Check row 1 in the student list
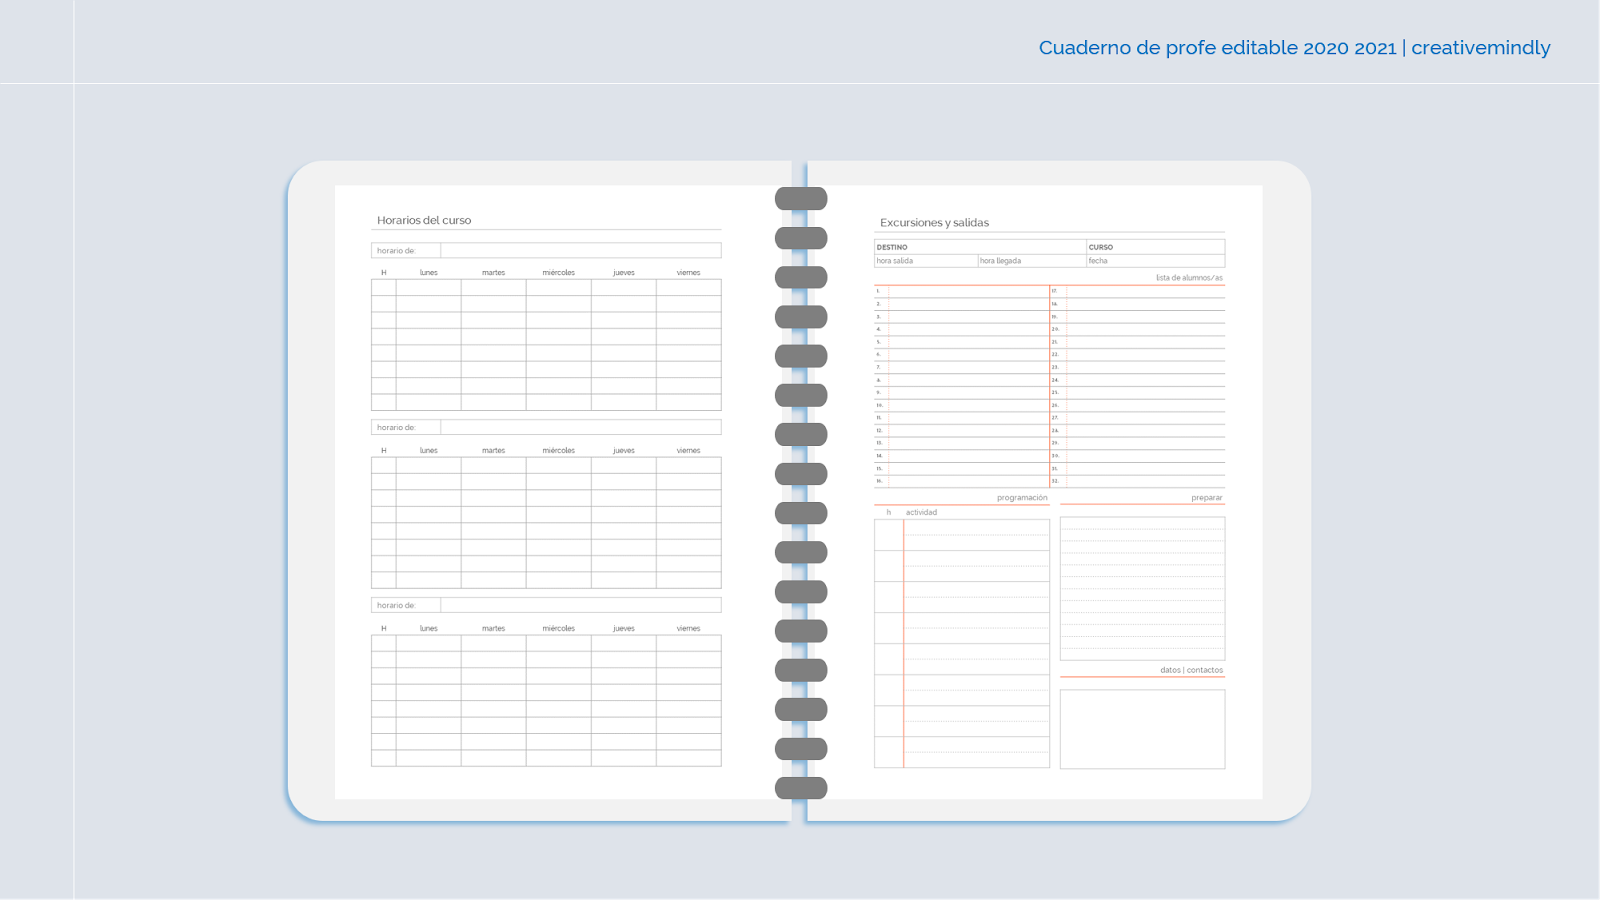The height and width of the screenshot is (900, 1600). 960,292
